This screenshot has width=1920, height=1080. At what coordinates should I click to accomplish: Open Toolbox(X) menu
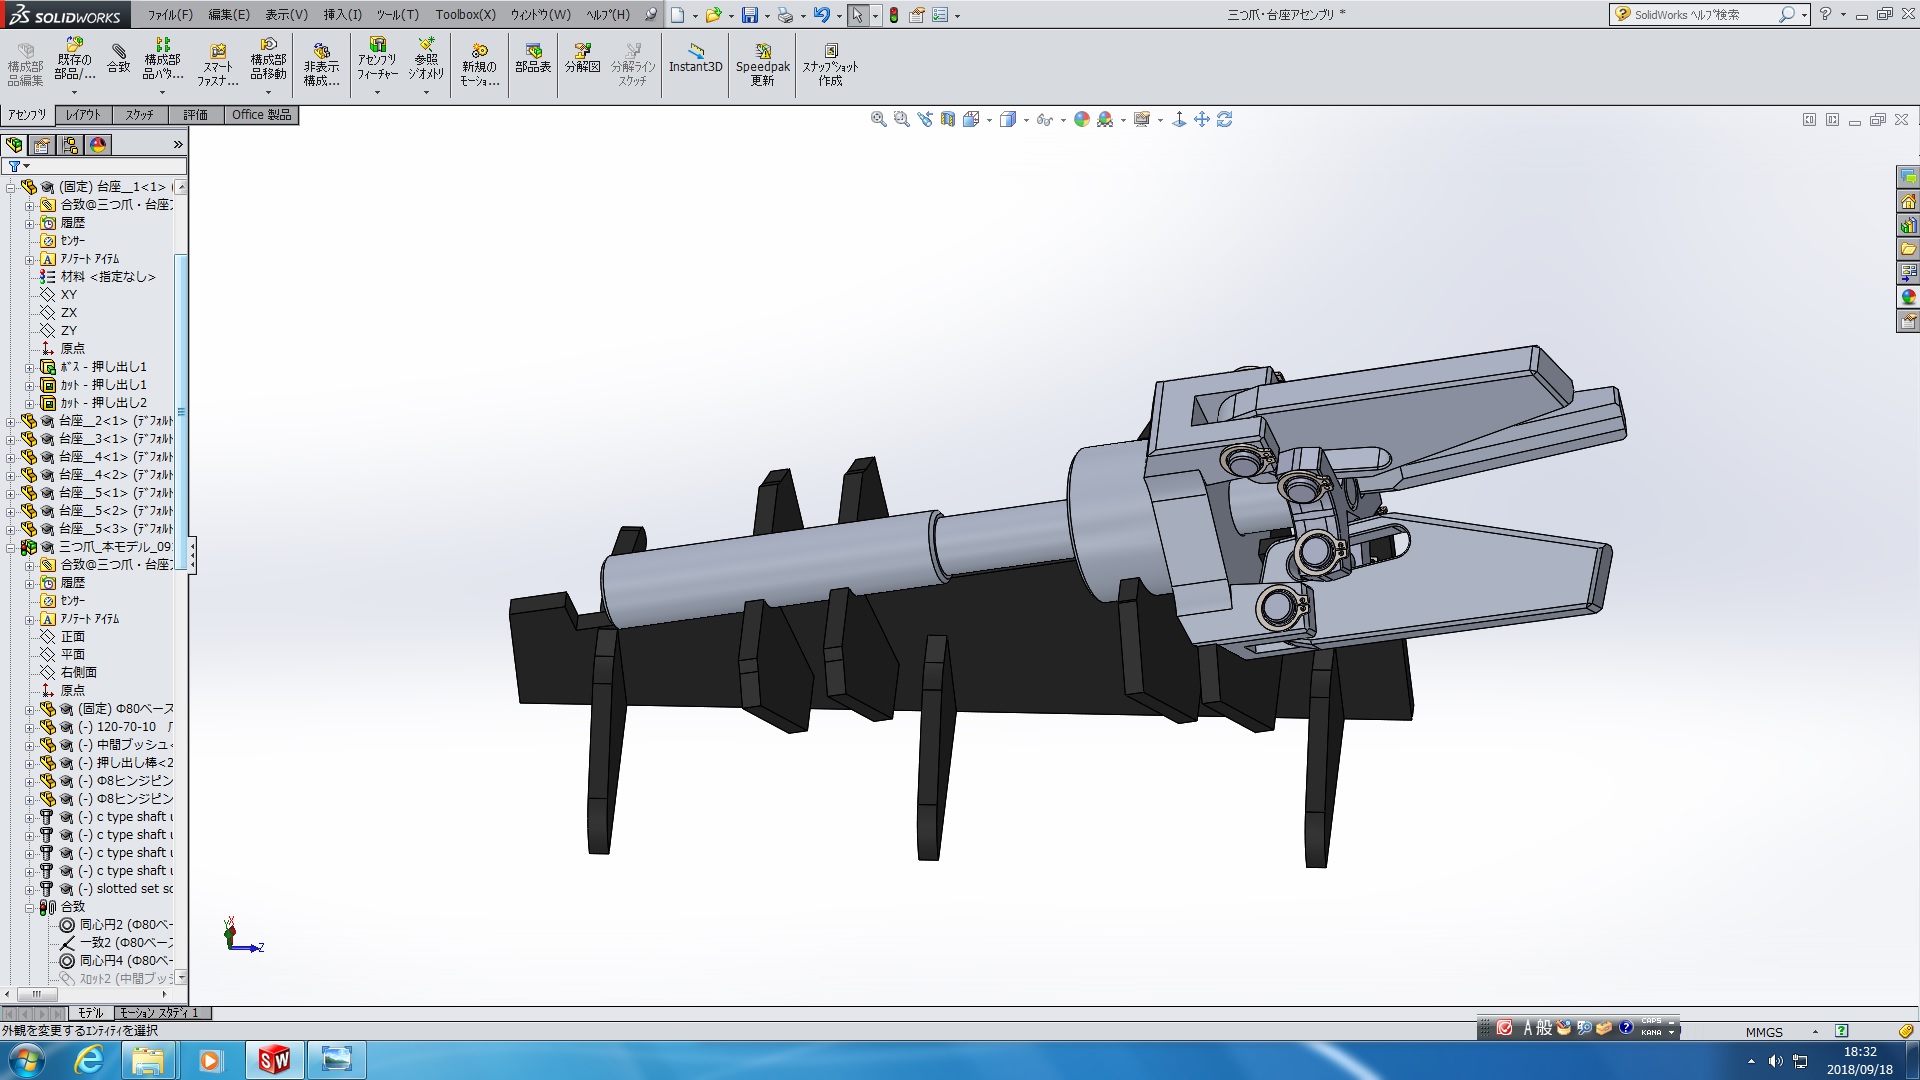pyautogui.click(x=465, y=14)
